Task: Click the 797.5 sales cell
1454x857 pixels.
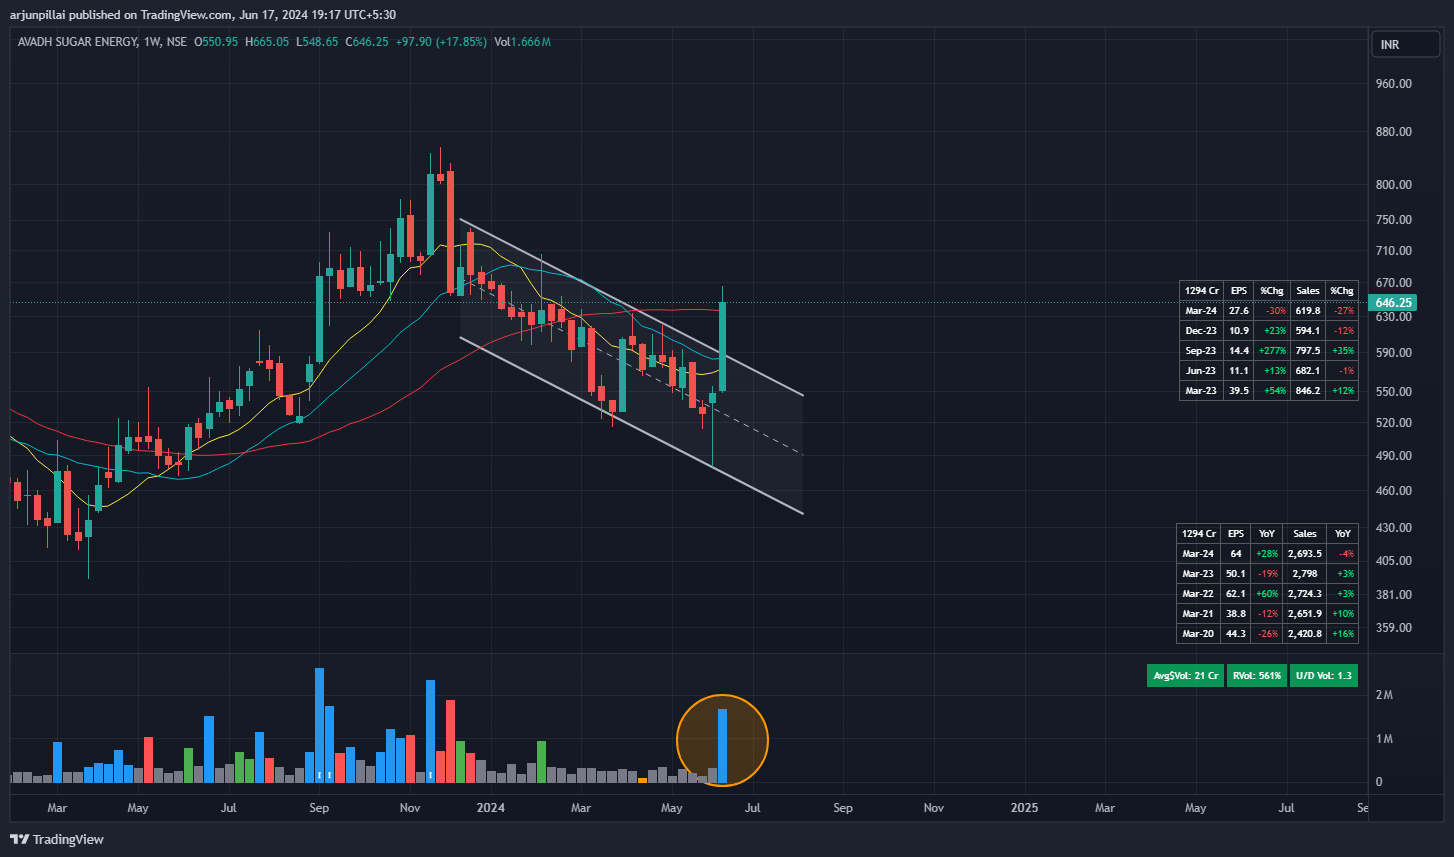Action: 1308,350
